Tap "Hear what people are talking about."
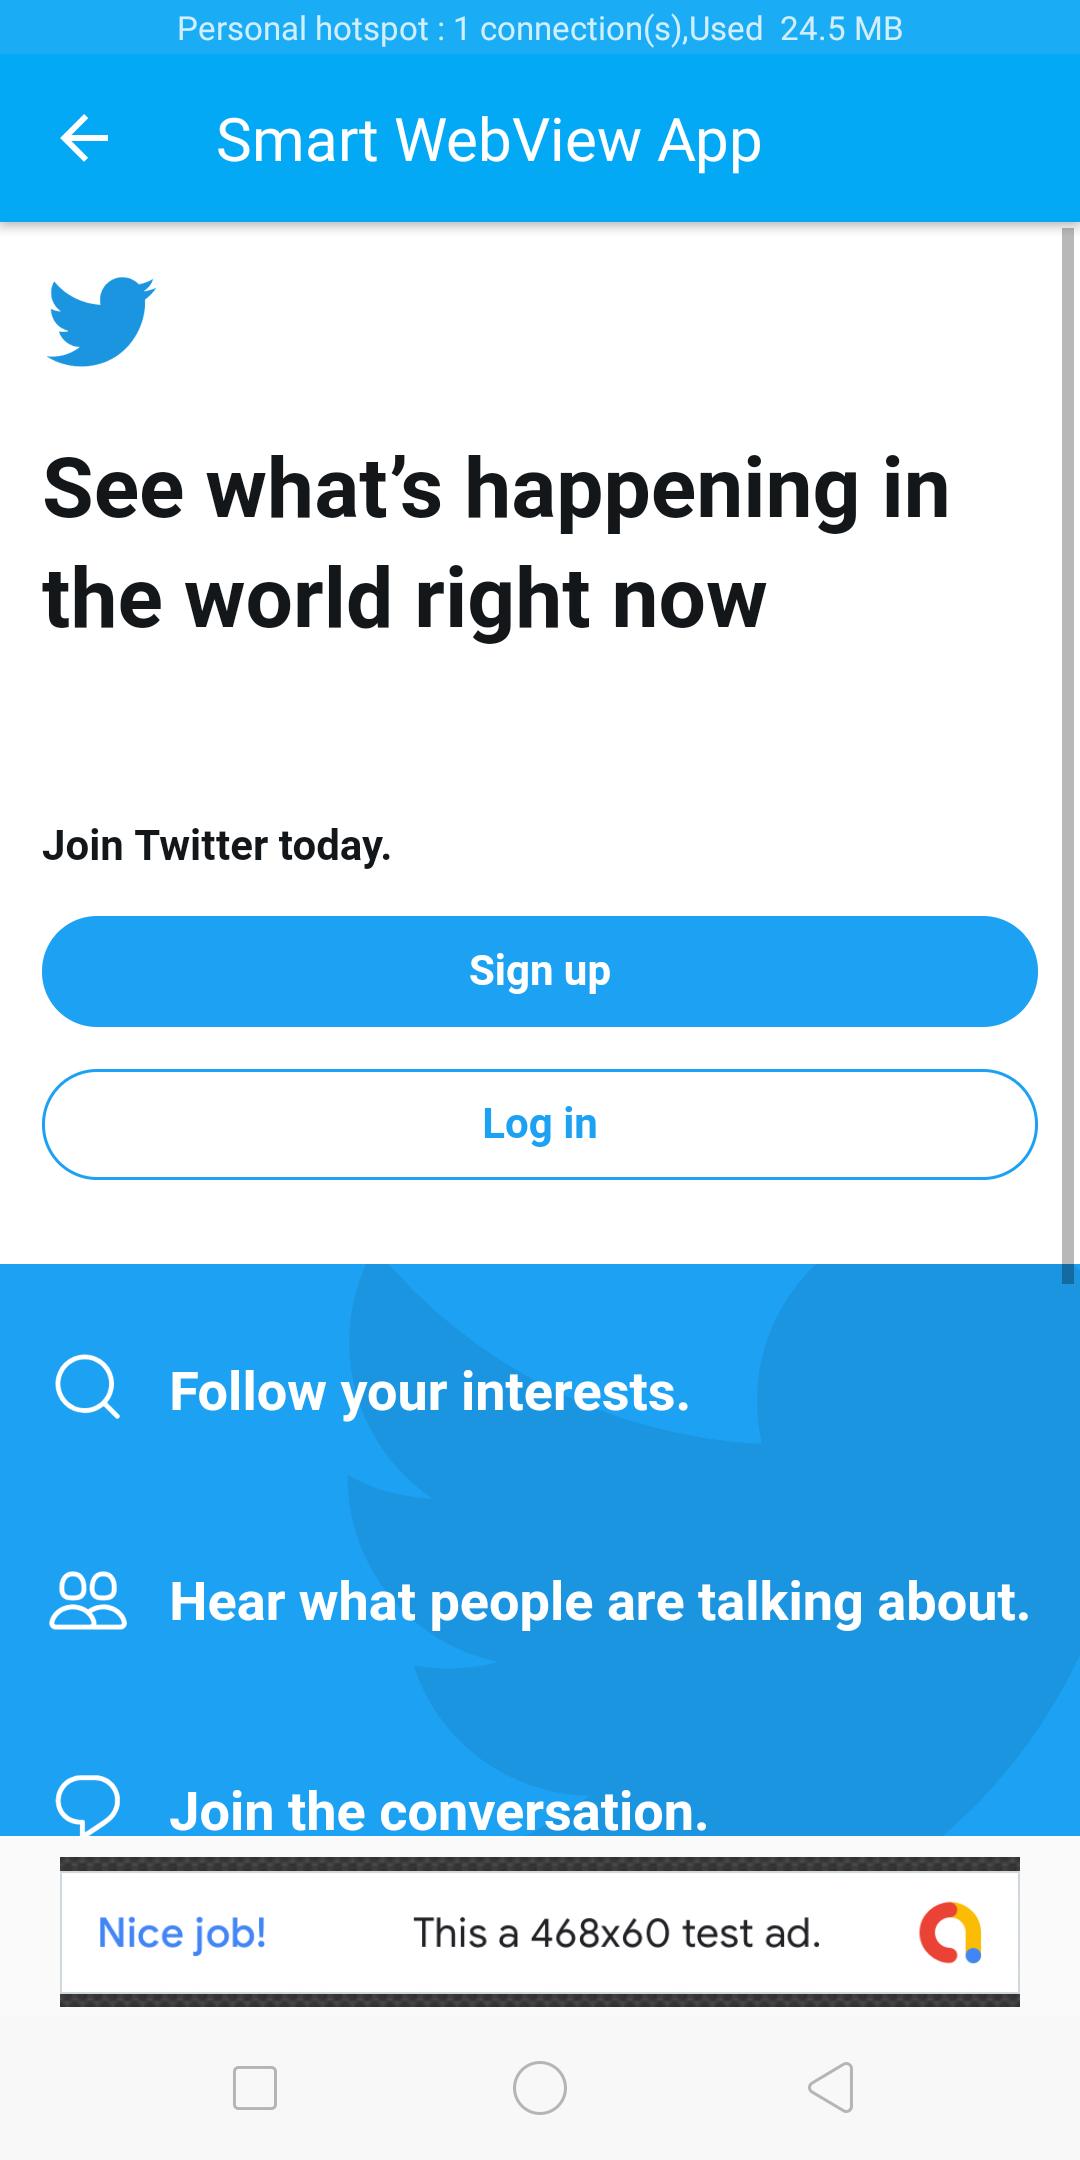This screenshot has height=2160, width=1080. (599, 1601)
